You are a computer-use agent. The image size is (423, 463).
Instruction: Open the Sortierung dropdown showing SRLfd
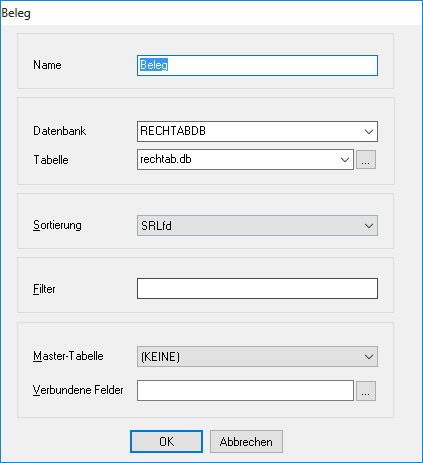point(257,226)
